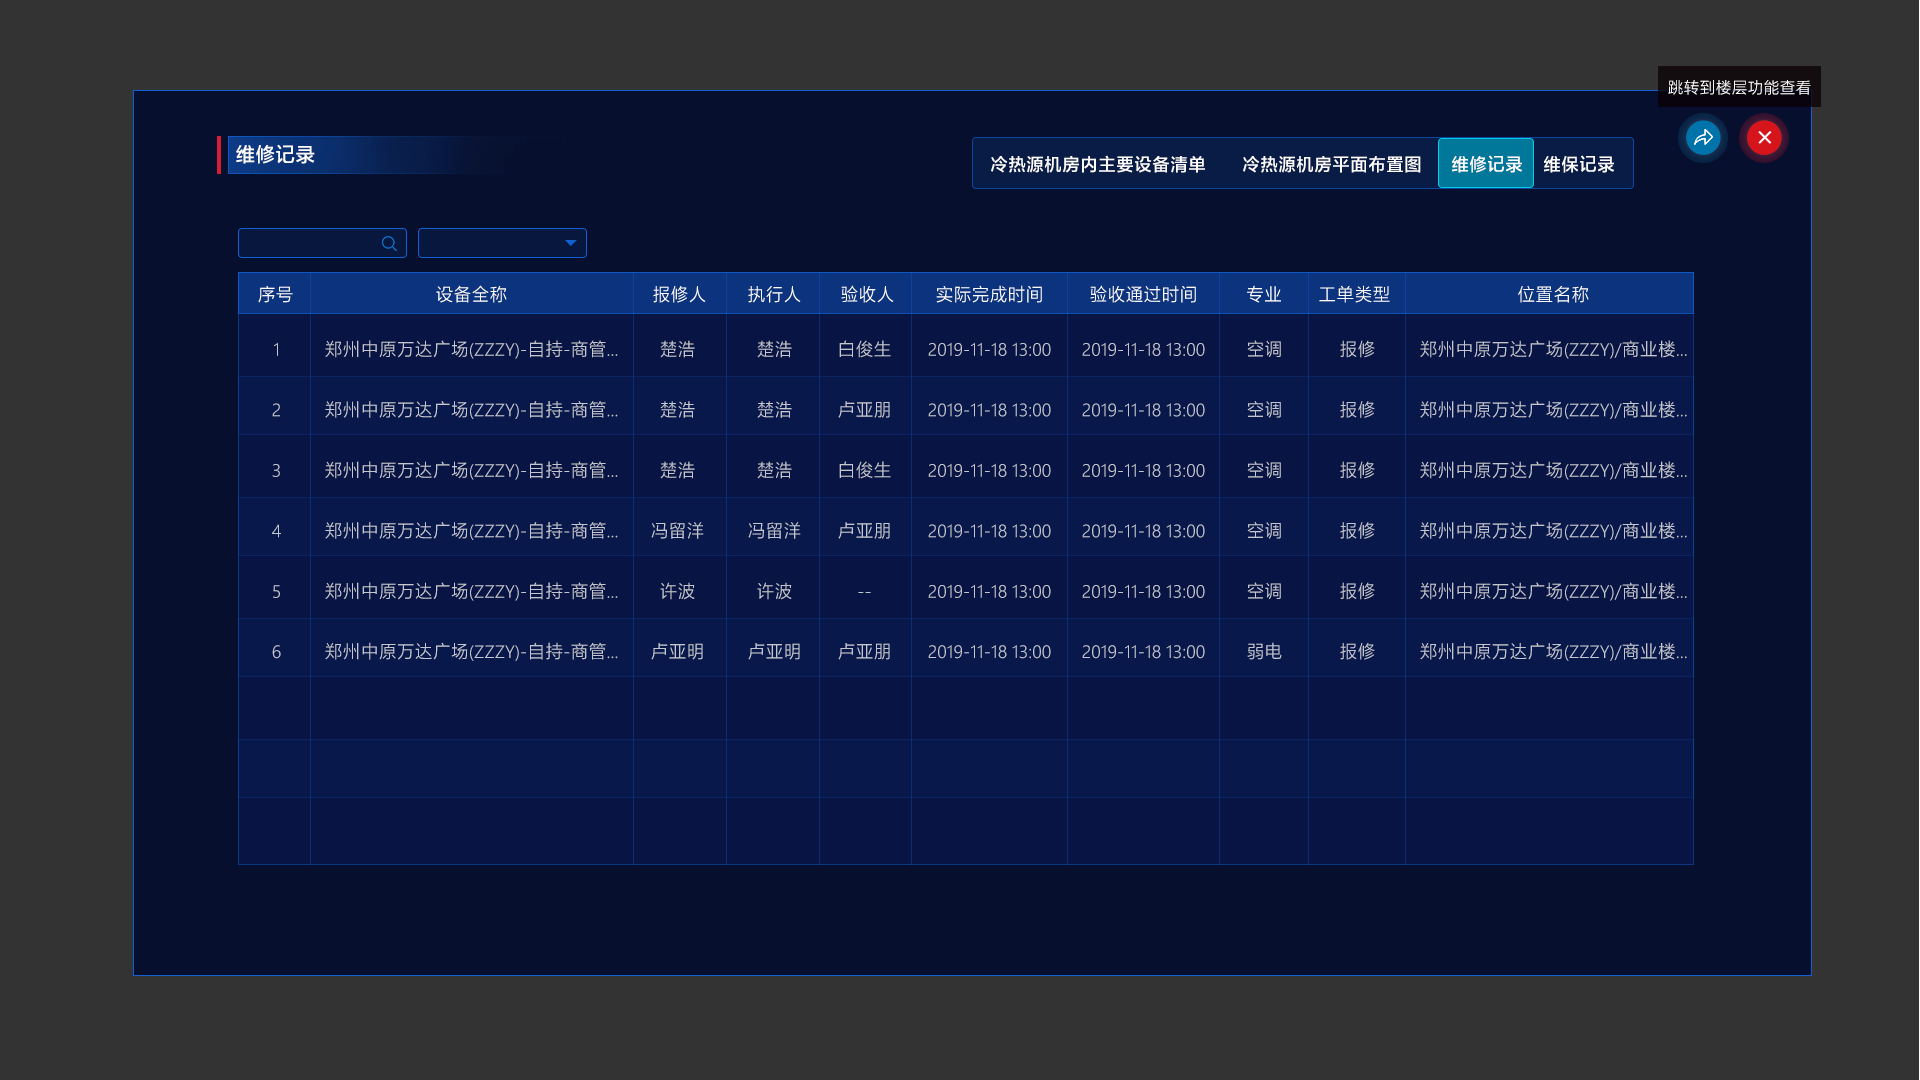The height and width of the screenshot is (1080, 1920).
Task: Click the 工单类型 column header
Action: coord(1354,295)
